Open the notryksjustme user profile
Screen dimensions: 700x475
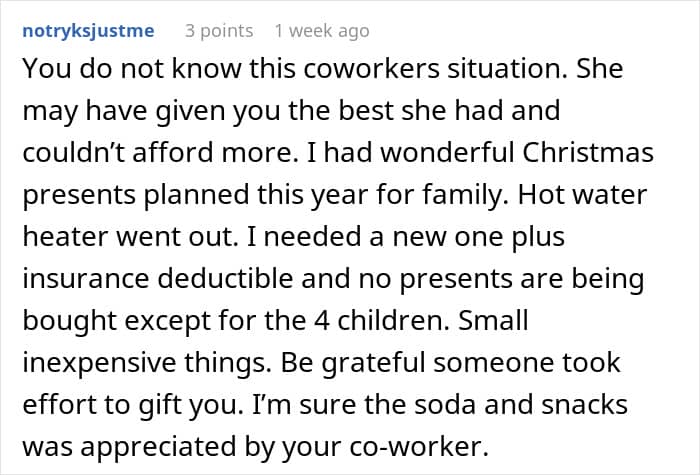88,31
